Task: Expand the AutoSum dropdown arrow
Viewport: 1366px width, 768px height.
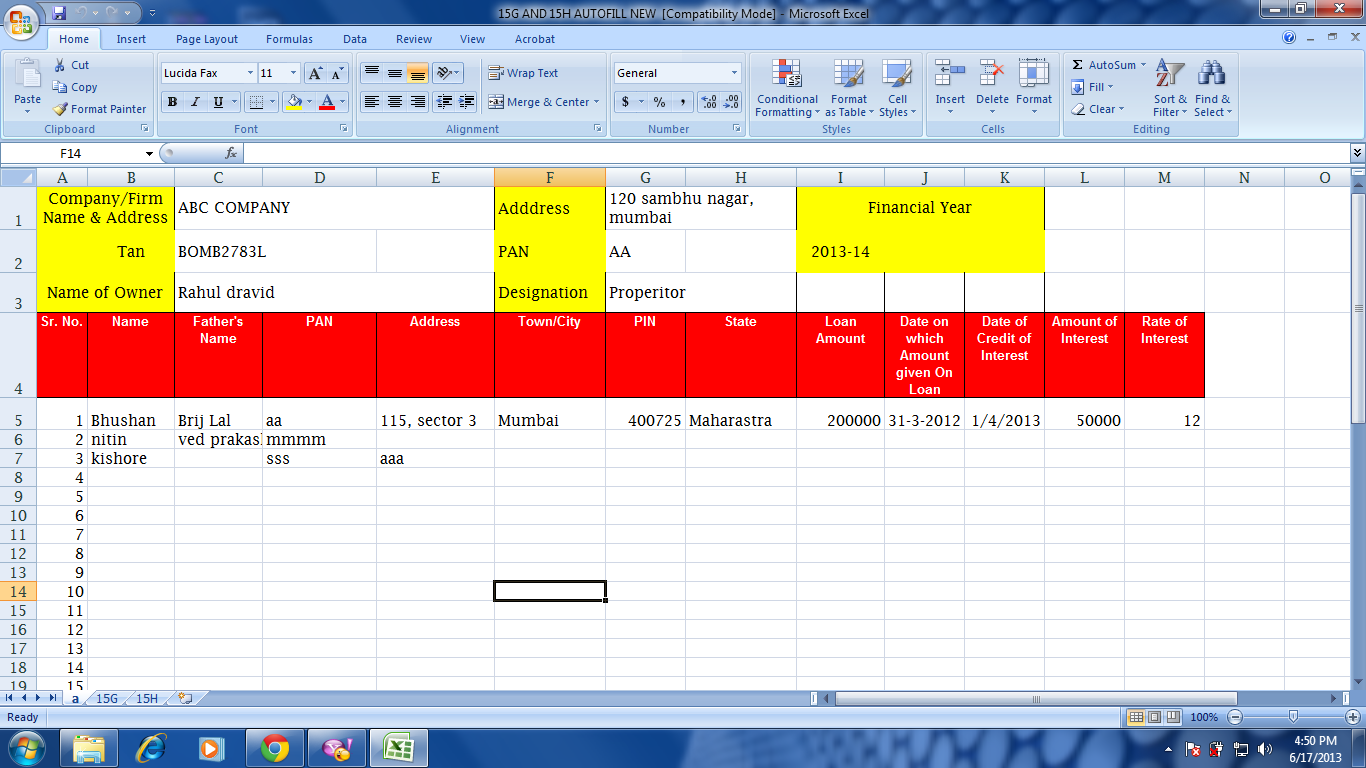Action: (1143, 65)
